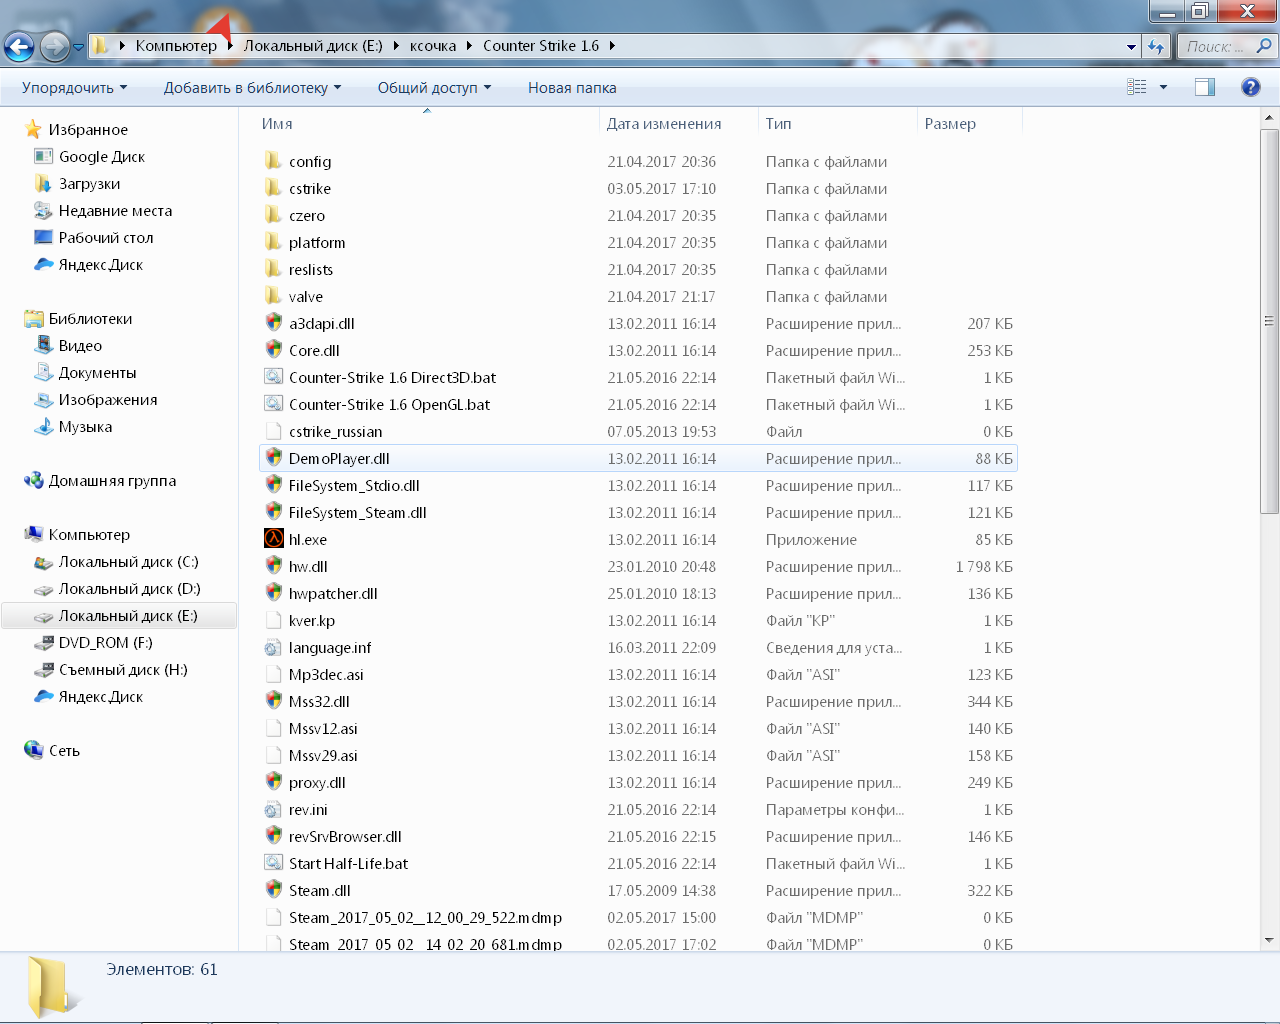Select "Локальный диск (D:)" in sidebar

(x=129, y=589)
